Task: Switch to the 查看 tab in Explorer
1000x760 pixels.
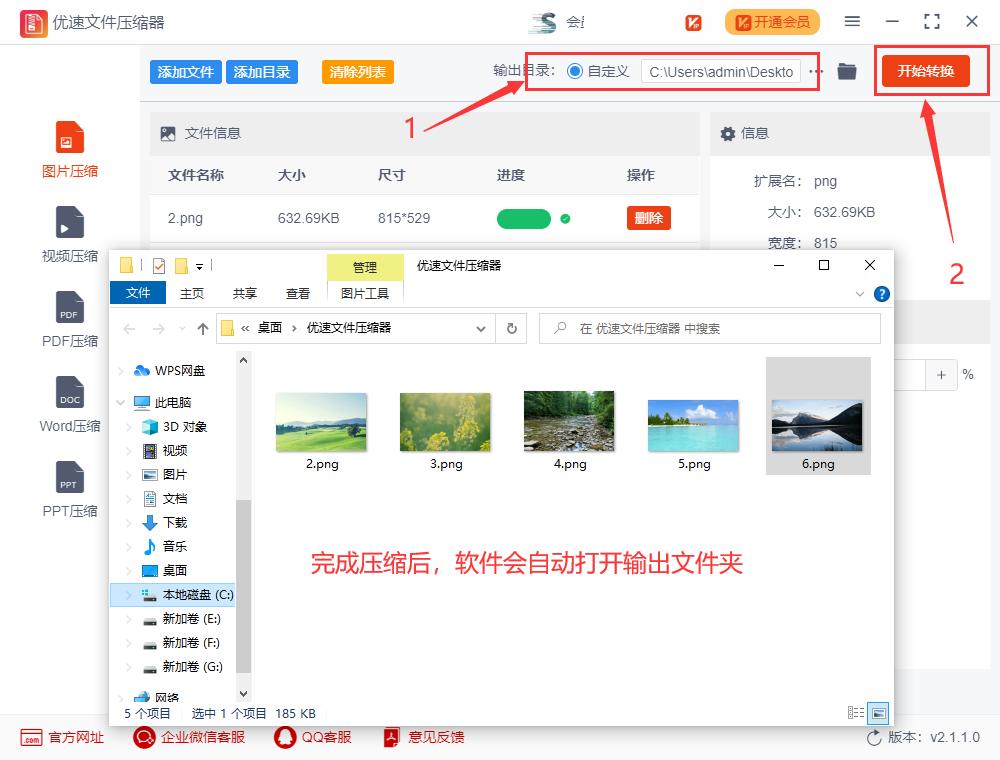Action: [297, 293]
